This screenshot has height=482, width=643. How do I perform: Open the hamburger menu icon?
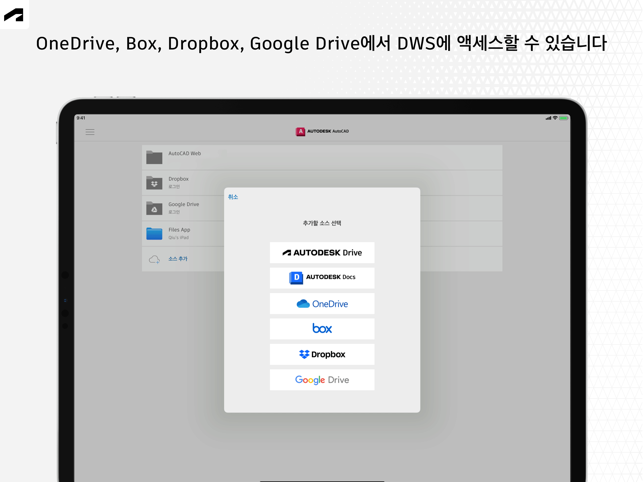coord(90,132)
